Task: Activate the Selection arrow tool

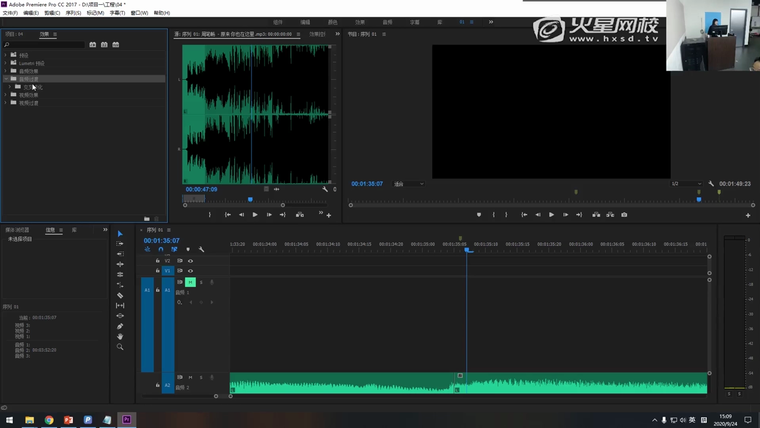Action: click(120, 233)
